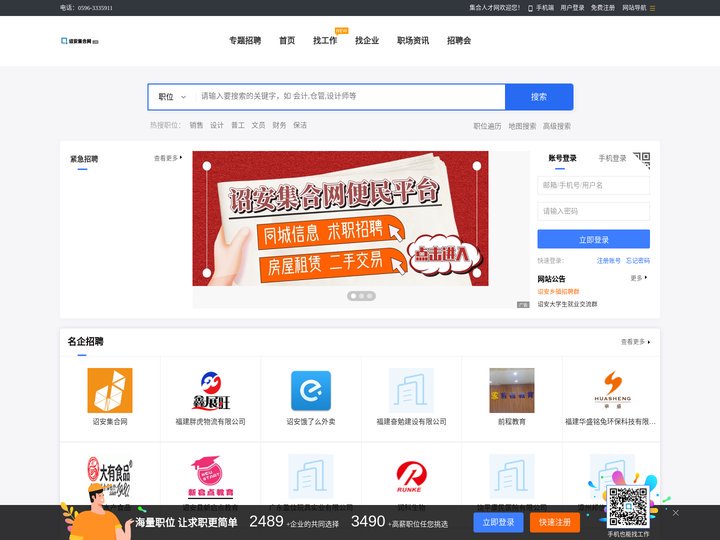Click 免费注册 in top bar
The width and height of the screenshot is (720, 540).
tap(603, 8)
